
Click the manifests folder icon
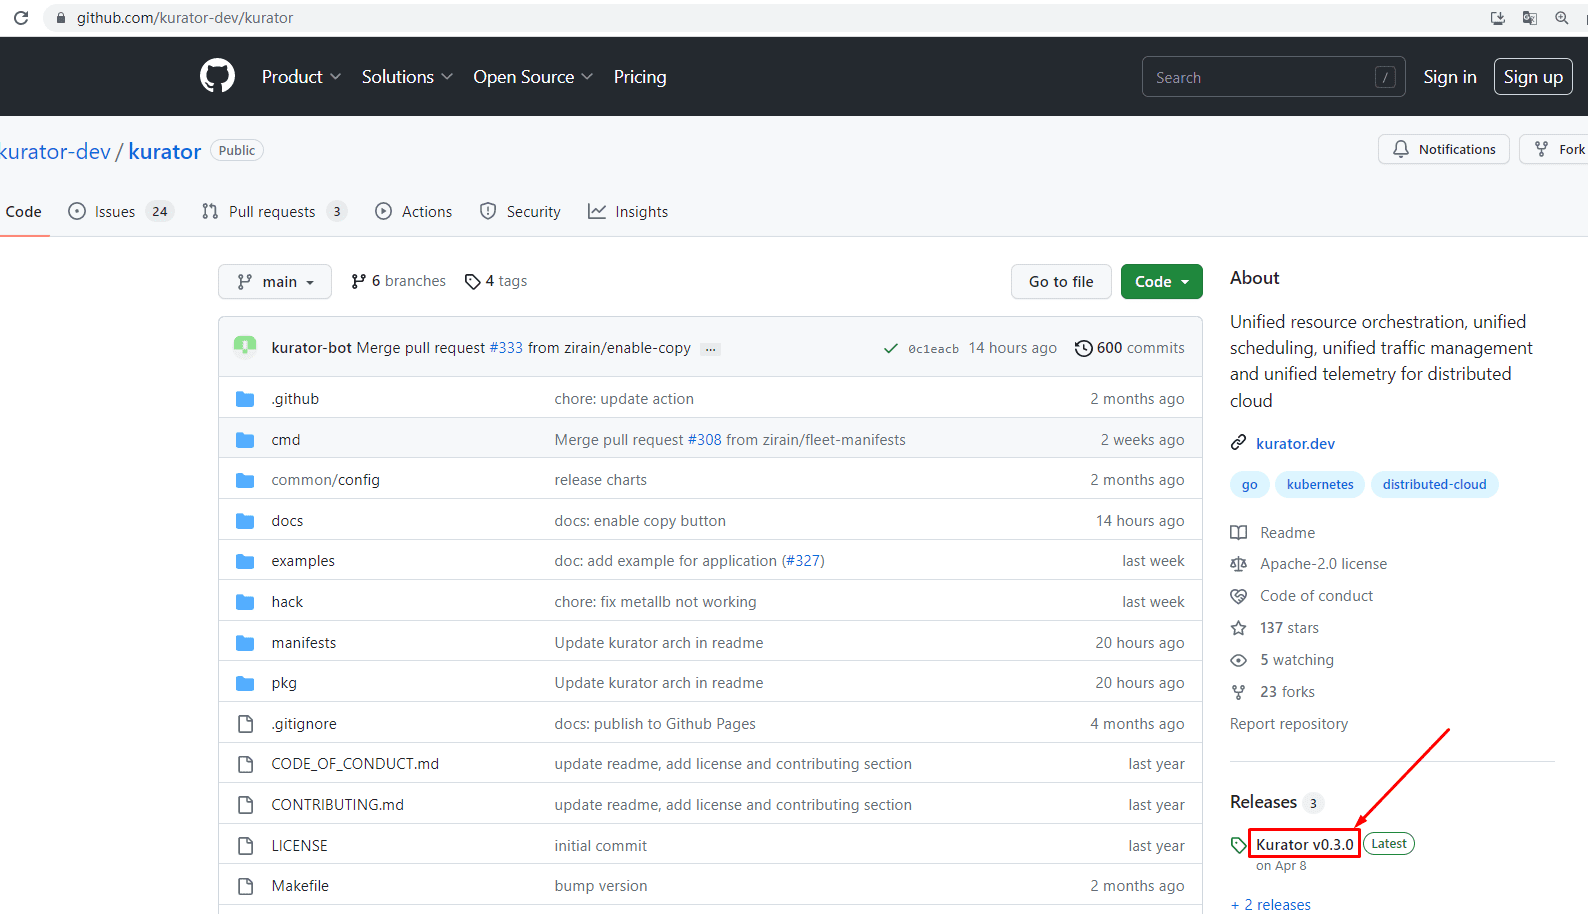pos(245,643)
